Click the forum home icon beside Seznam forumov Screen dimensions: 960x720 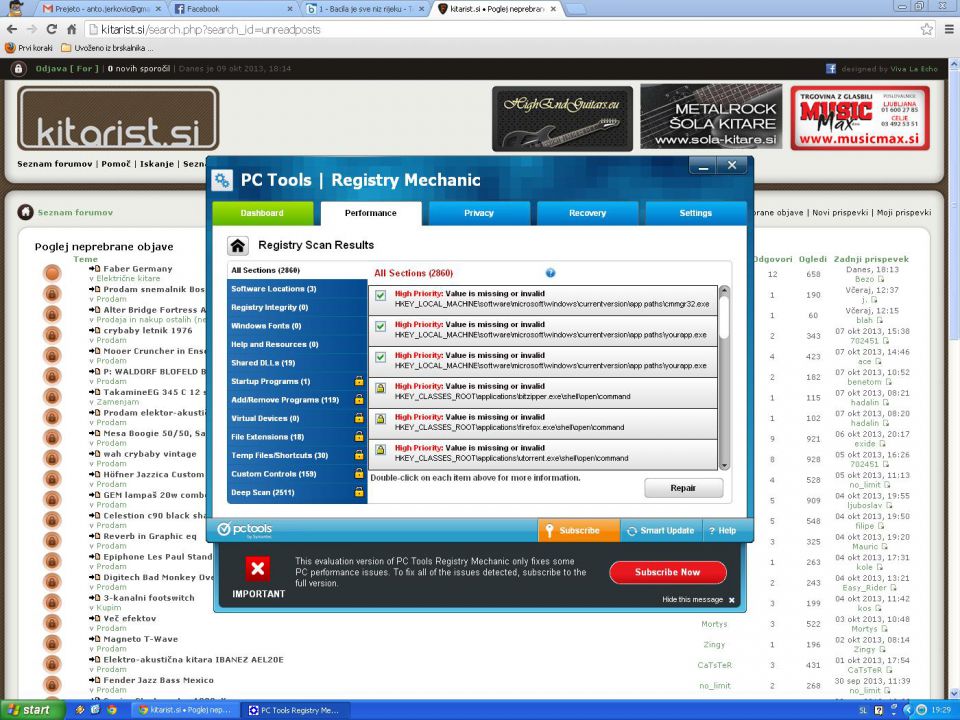[25, 212]
